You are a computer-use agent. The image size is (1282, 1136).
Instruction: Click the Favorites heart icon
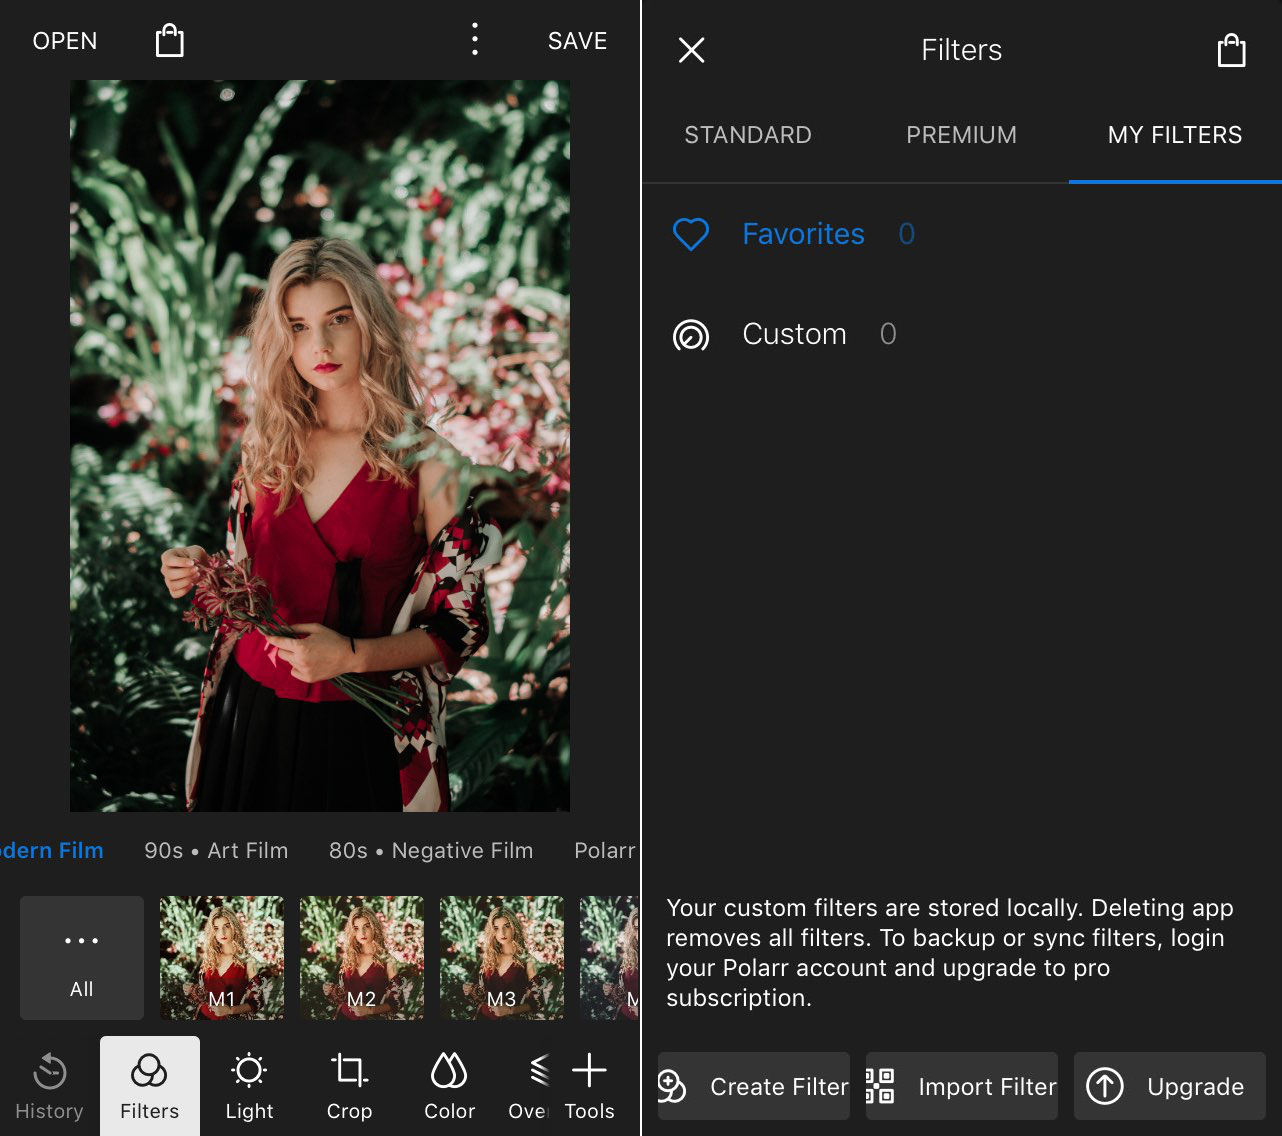(x=691, y=234)
